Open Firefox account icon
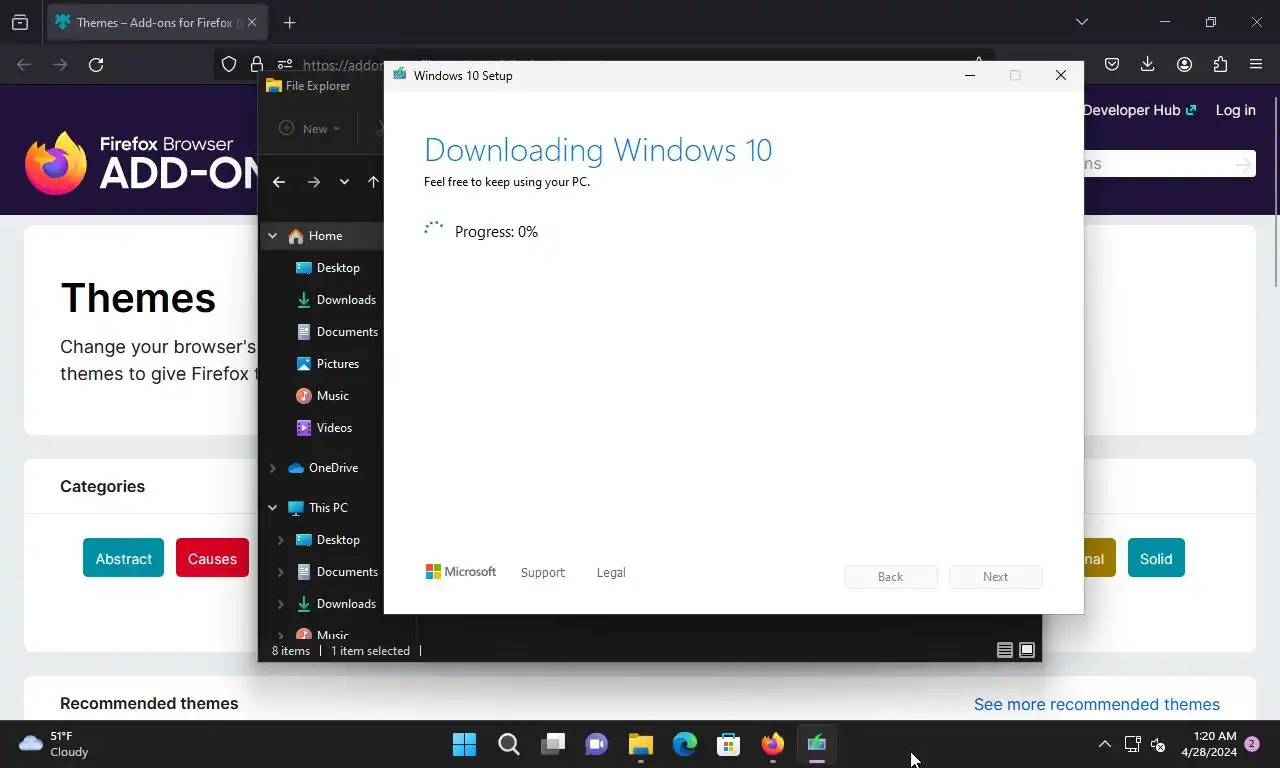This screenshot has width=1280, height=768. coord(1184,65)
